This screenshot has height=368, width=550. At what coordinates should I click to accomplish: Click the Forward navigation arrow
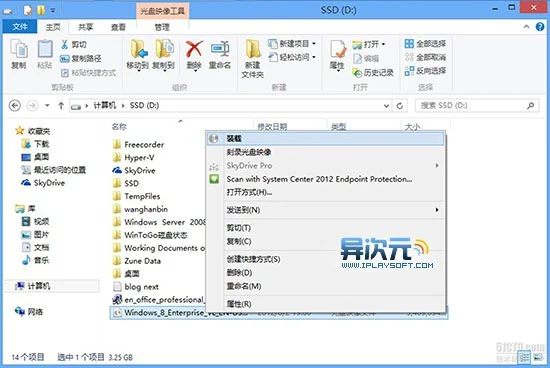click(x=32, y=106)
